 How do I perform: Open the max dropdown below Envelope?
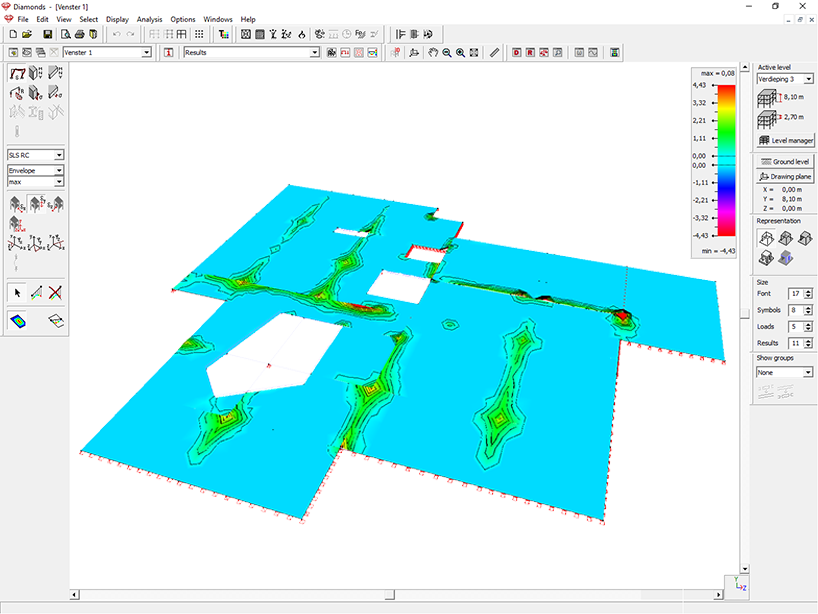(59, 182)
